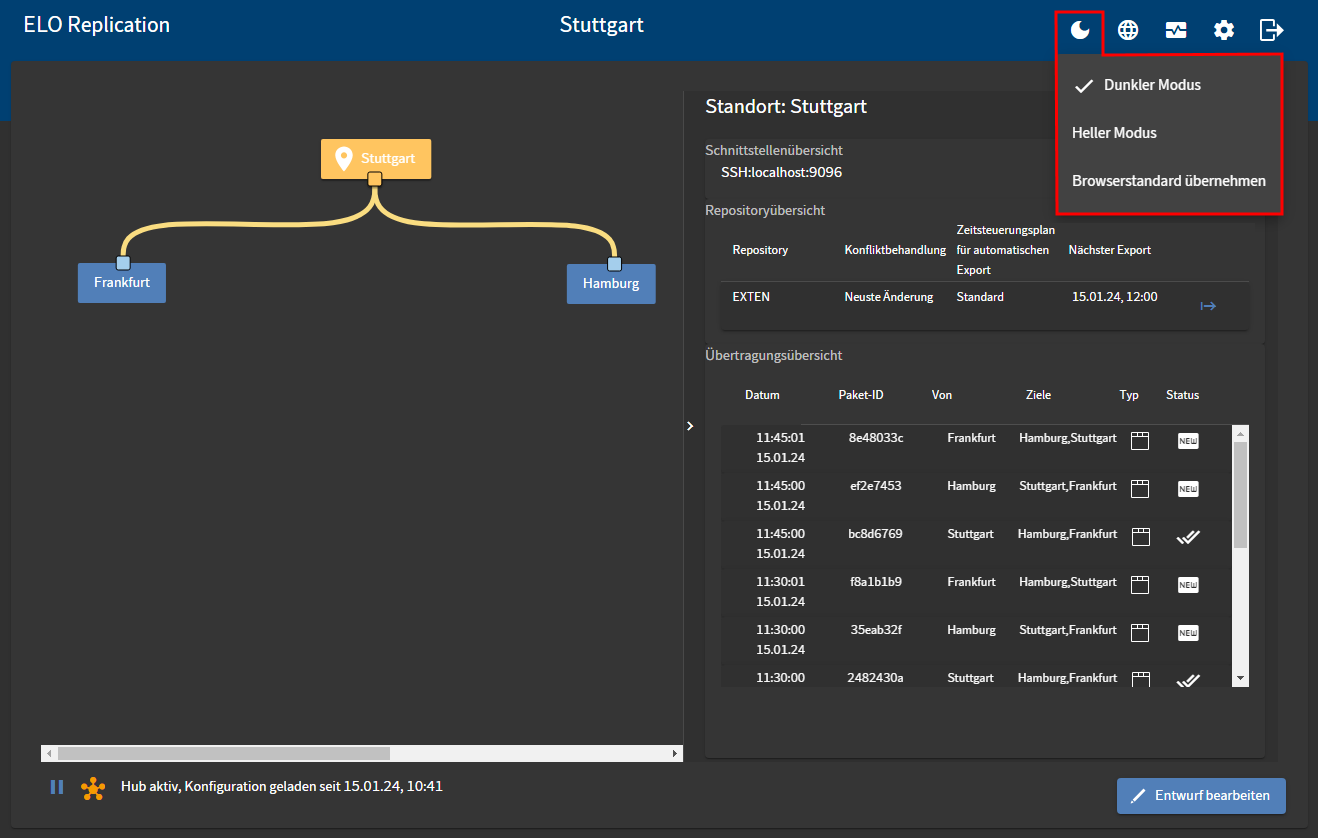Open settings gear in header
The width and height of the screenshot is (1318, 838).
pyautogui.click(x=1224, y=30)
